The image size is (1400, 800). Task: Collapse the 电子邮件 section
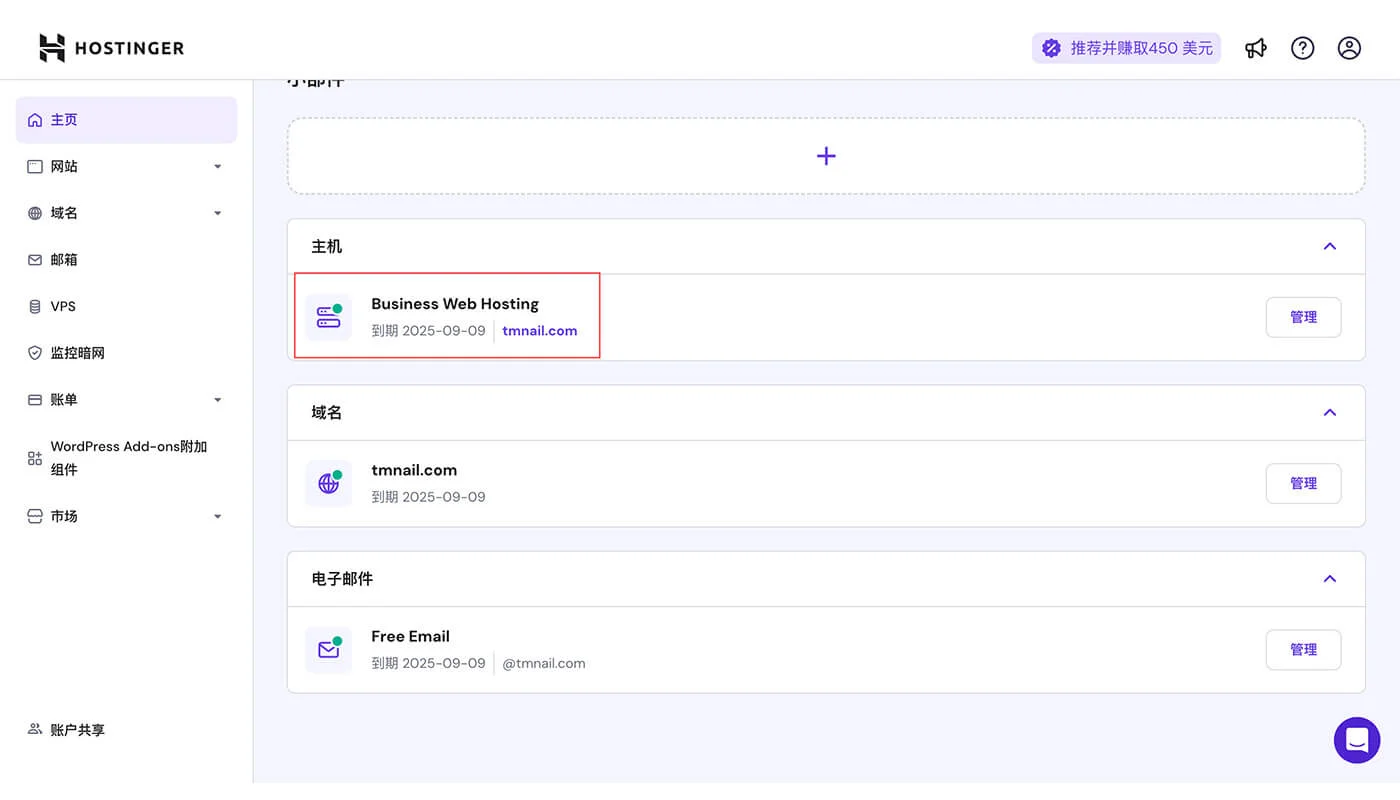pyautogui.click(x=1329, y=578)
